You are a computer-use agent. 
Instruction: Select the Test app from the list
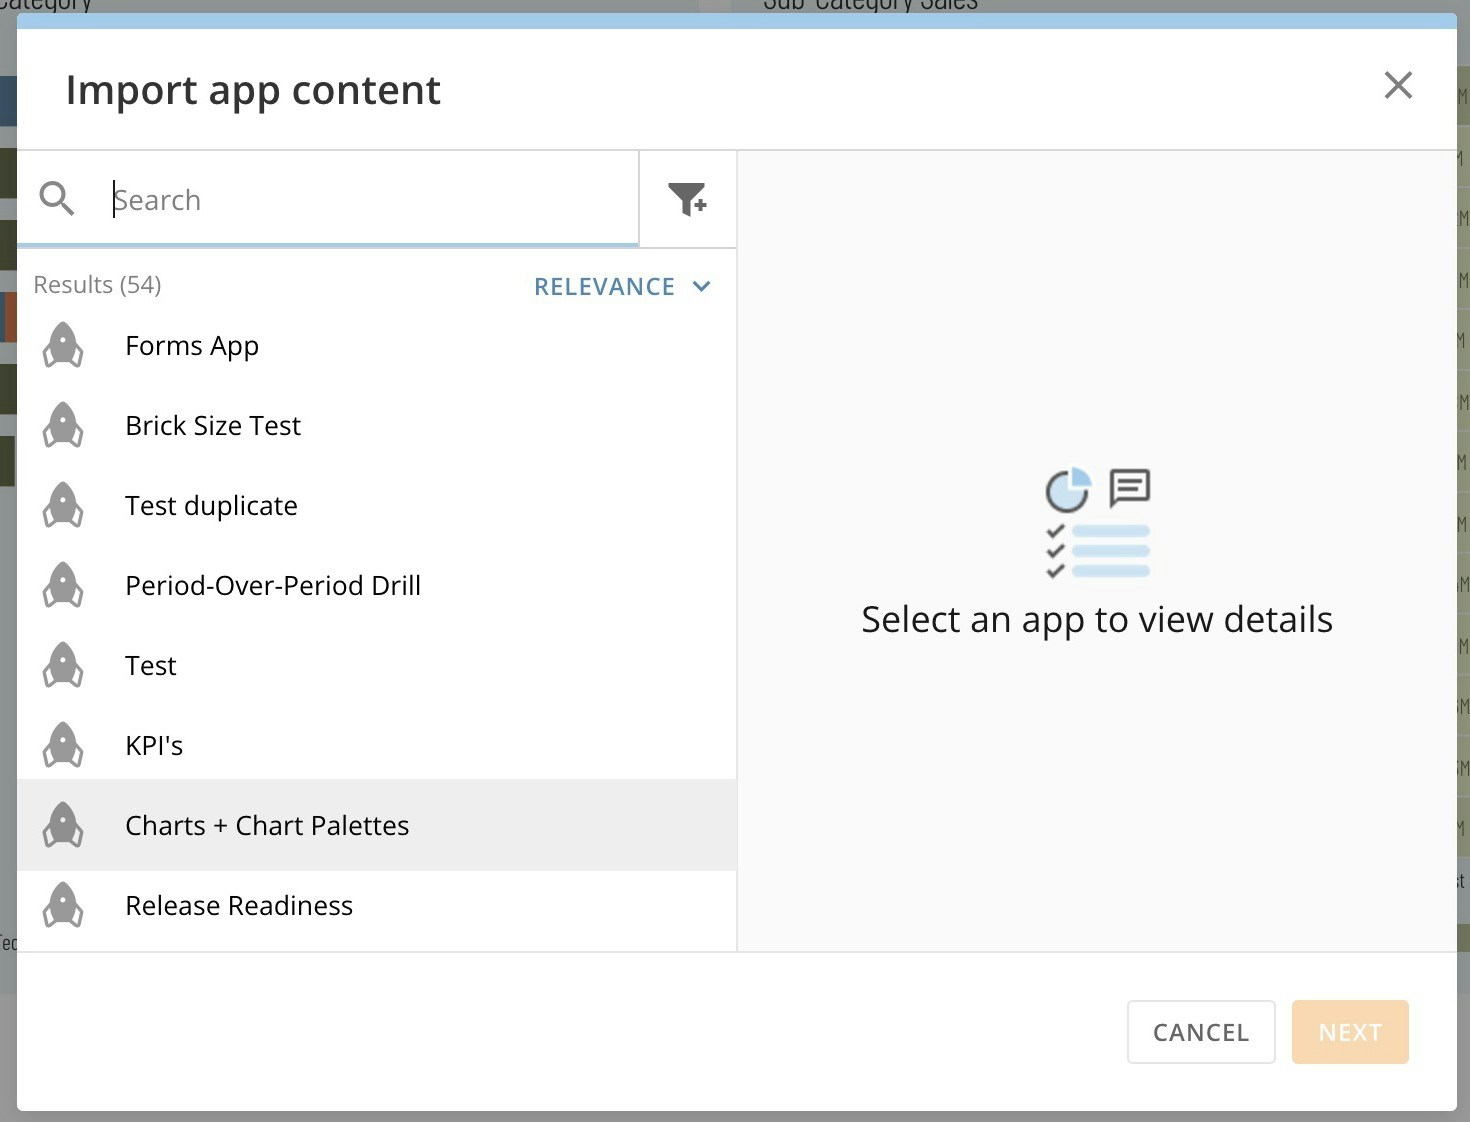point(150,665)
